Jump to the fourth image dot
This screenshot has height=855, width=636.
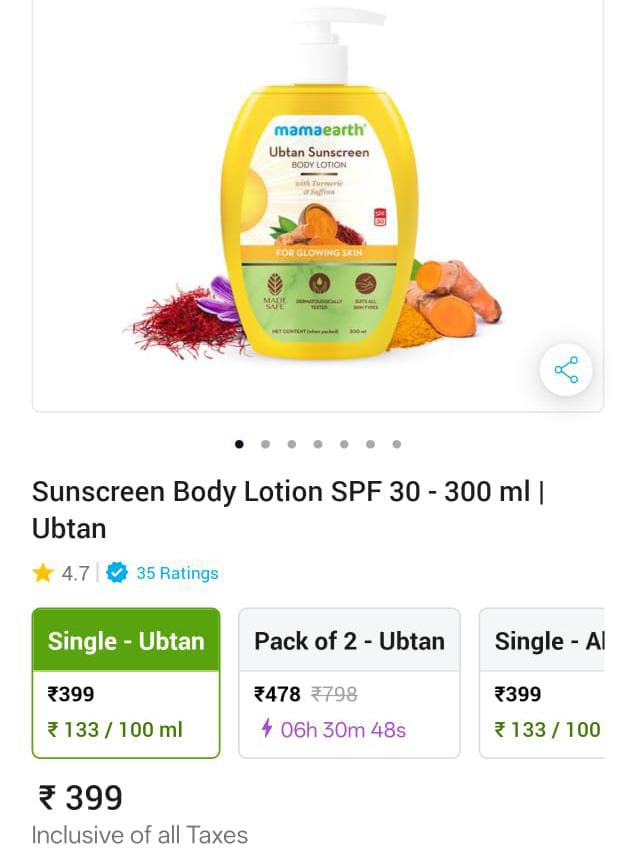(x=318, y=444)
